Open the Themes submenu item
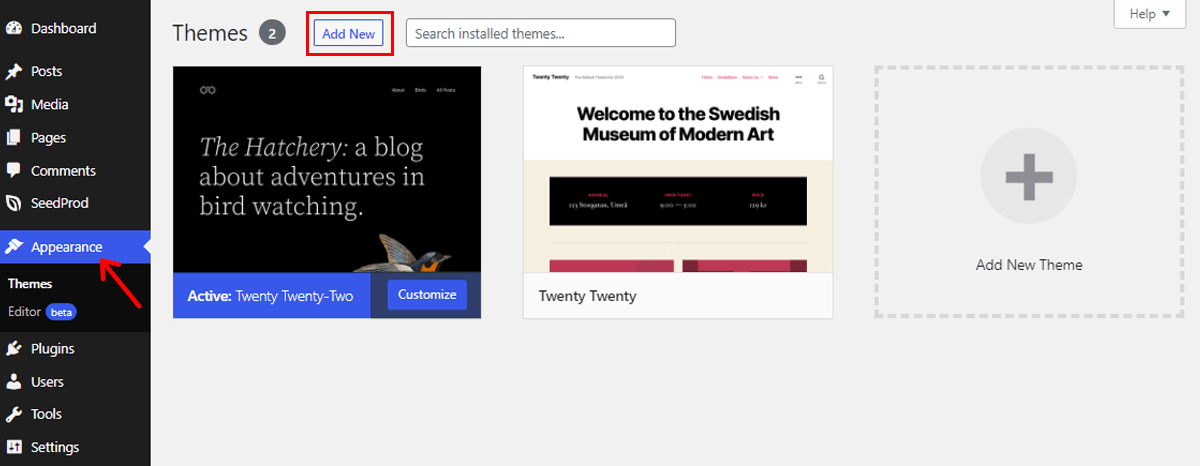This screenshot has width=1200, height=466. [x=30, y=284]
